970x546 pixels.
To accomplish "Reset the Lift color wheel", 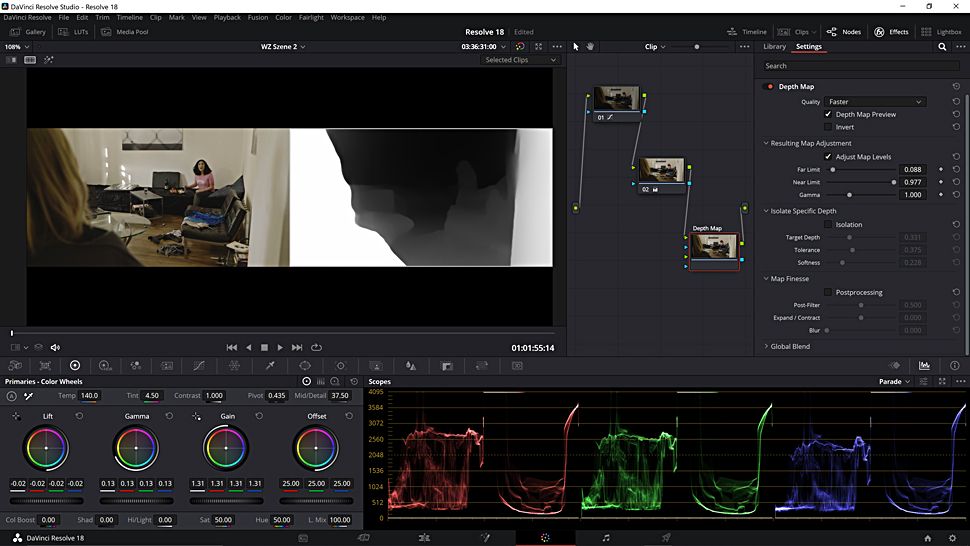I will [x=79, y=416].
